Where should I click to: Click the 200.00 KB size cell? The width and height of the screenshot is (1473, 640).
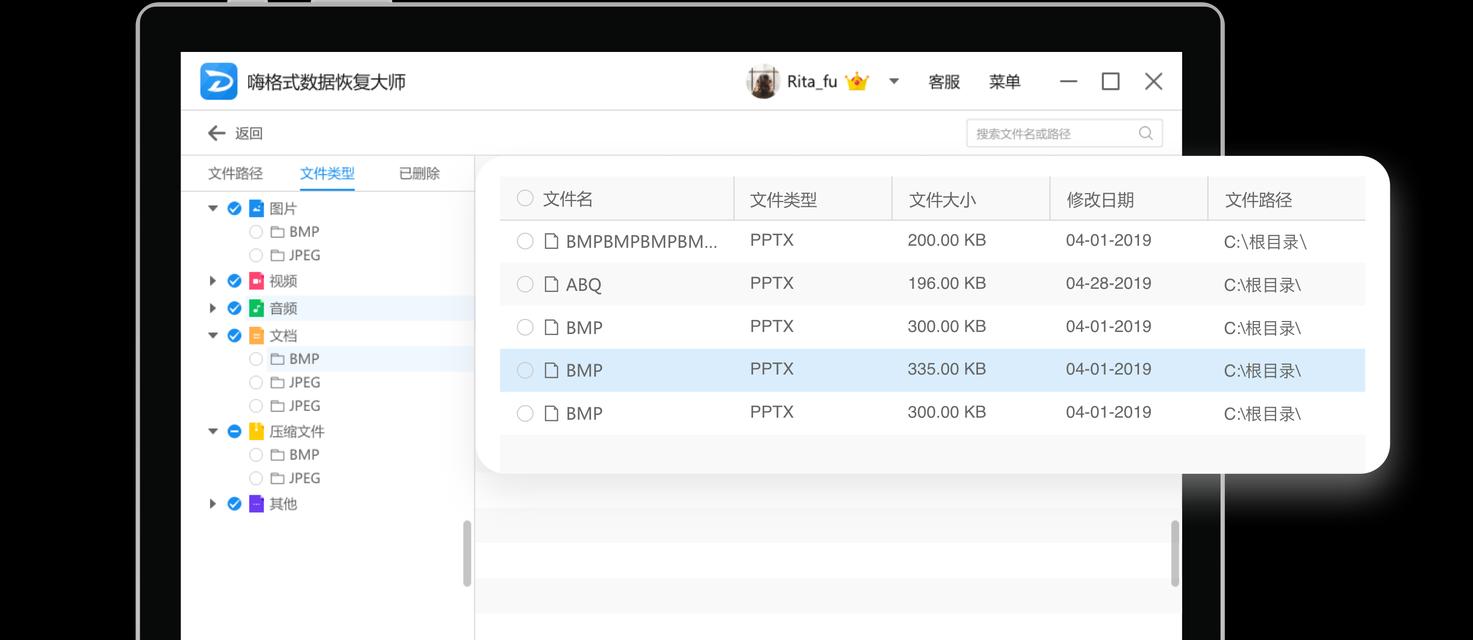947,240
